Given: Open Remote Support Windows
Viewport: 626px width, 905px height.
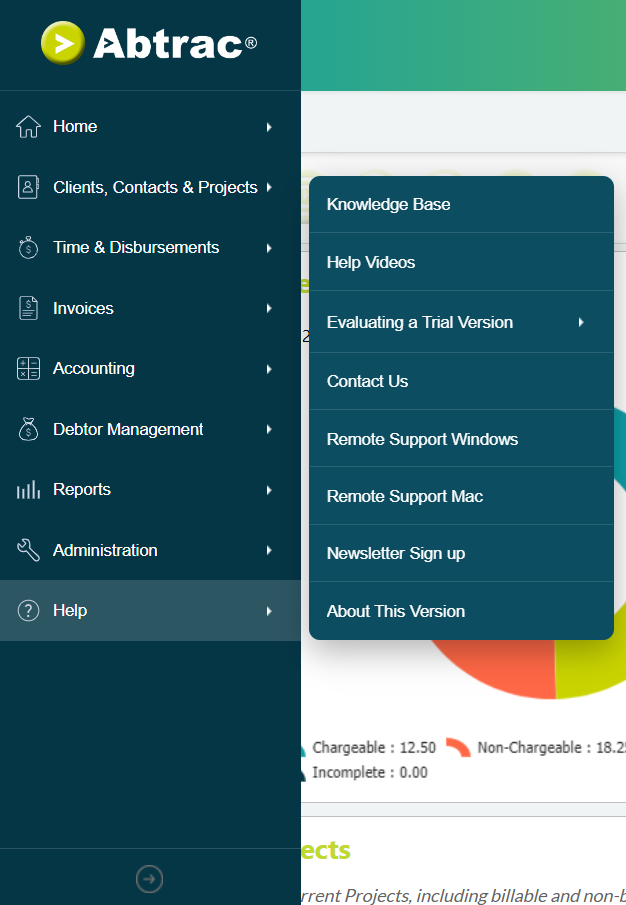Looking at the screenshot, I should (461, 439).
